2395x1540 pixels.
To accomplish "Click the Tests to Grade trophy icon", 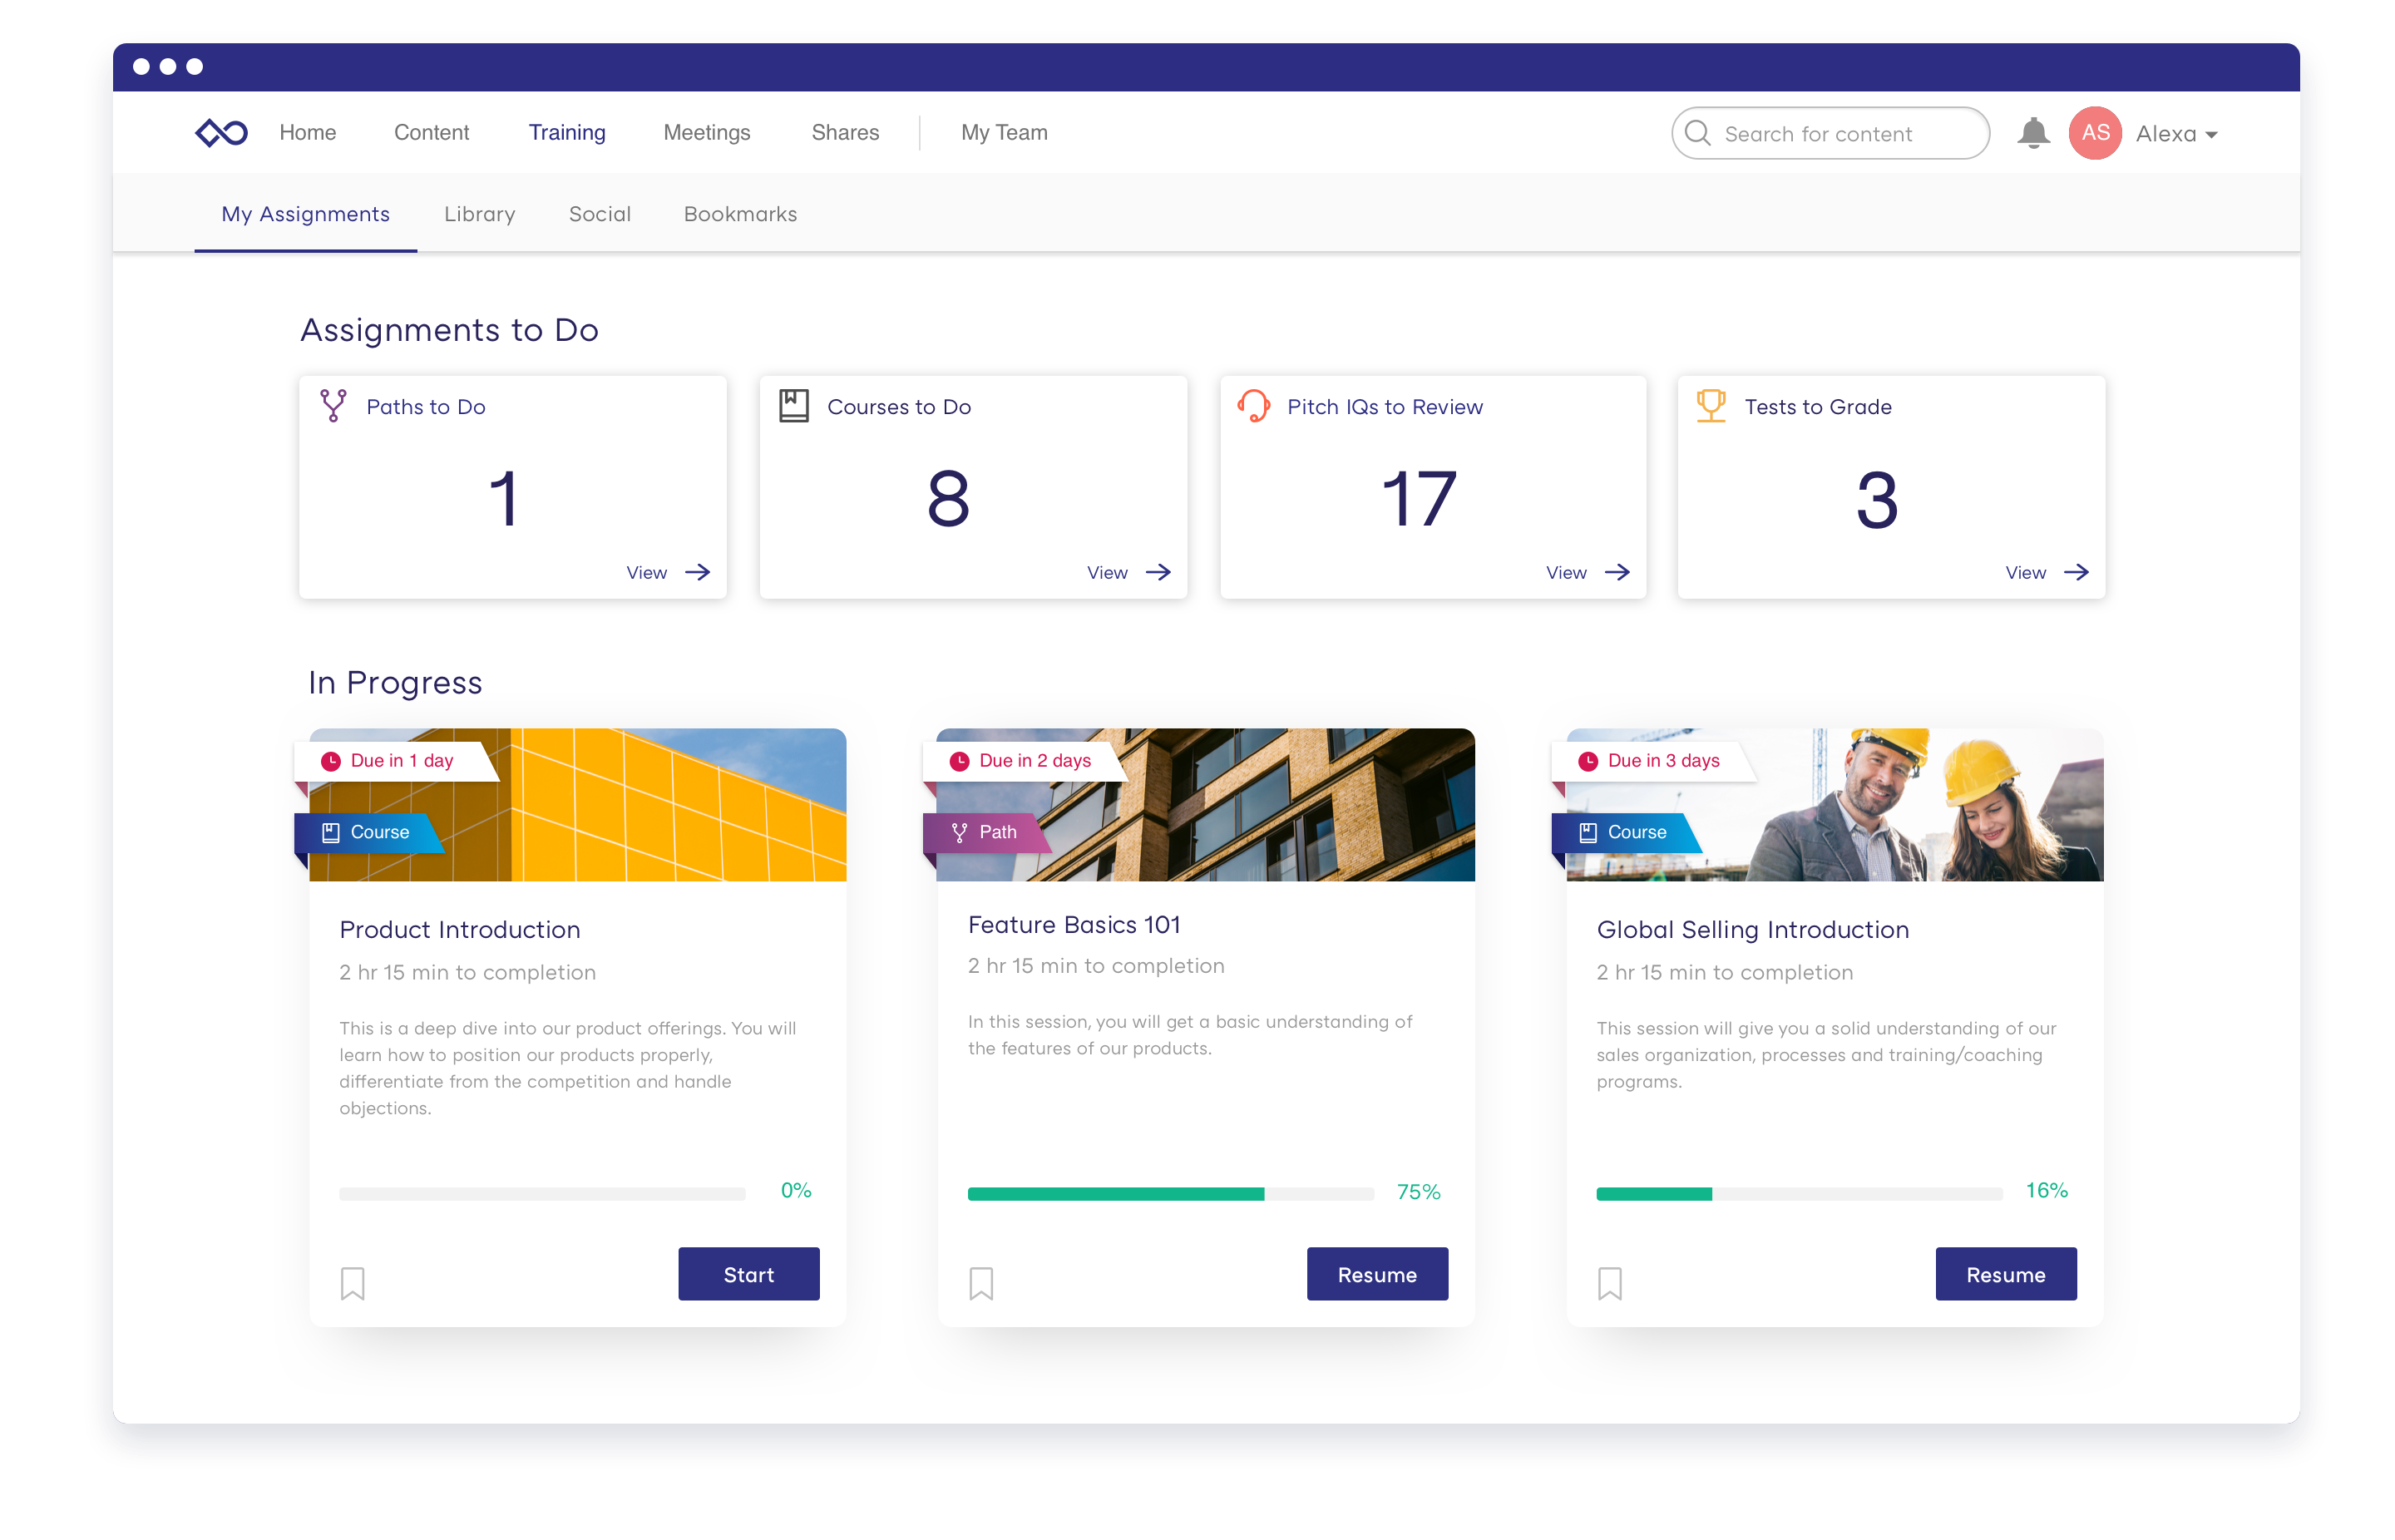I will coord(1711,406).
